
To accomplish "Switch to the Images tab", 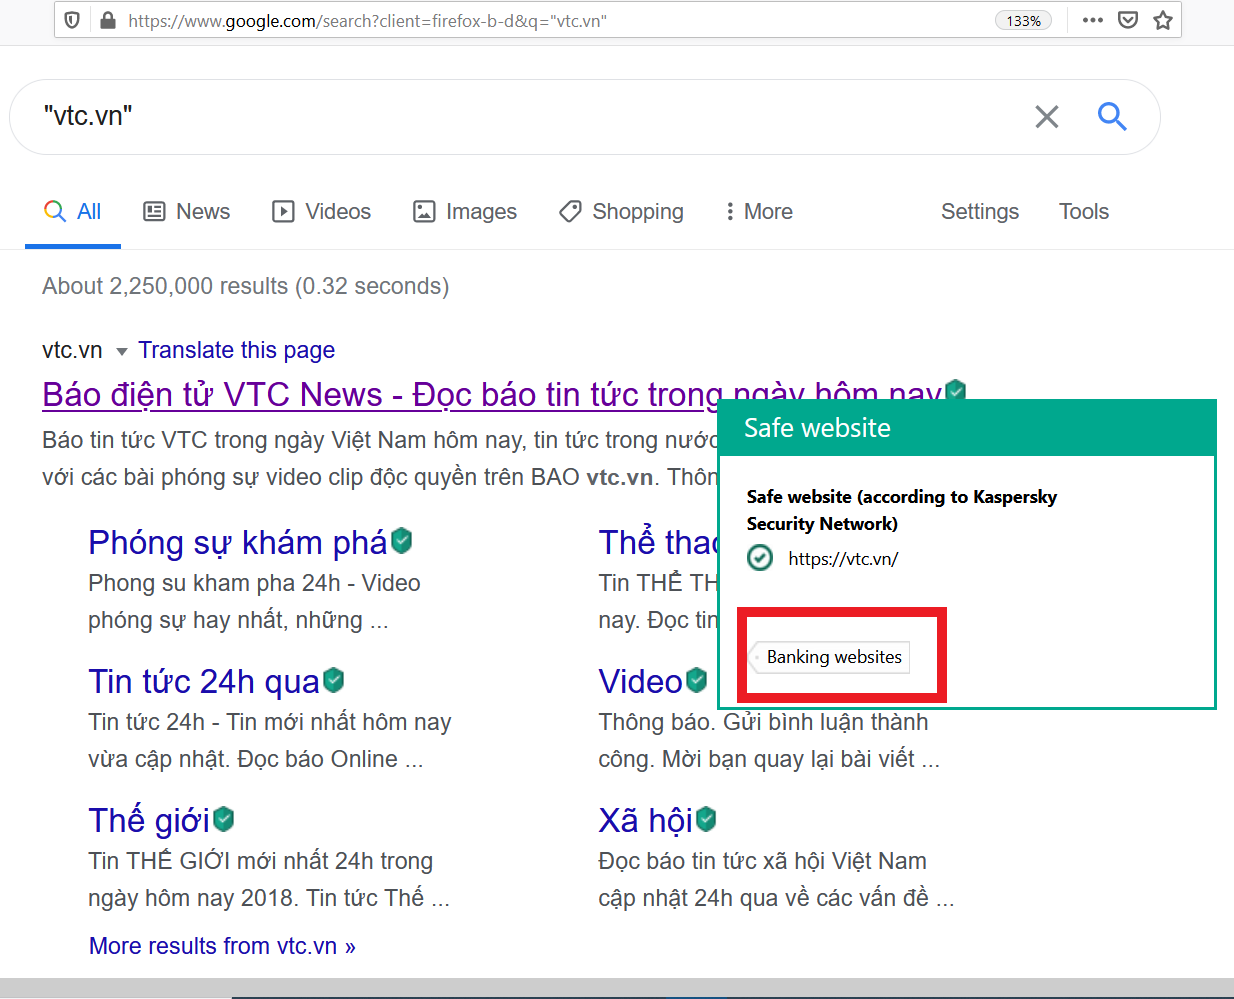I will click(465, 212).
